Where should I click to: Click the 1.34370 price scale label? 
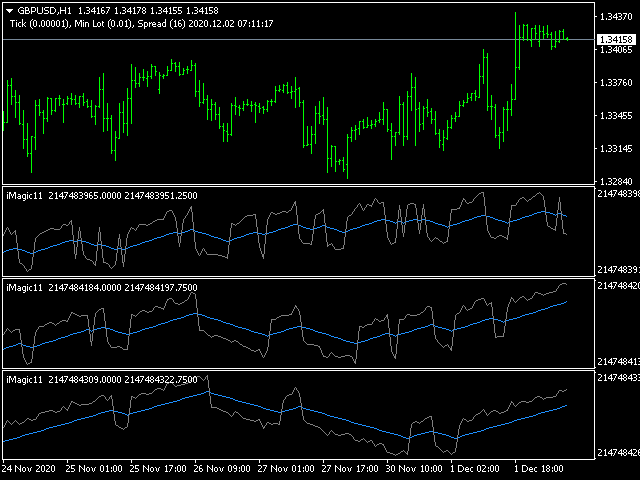point(616,18)
